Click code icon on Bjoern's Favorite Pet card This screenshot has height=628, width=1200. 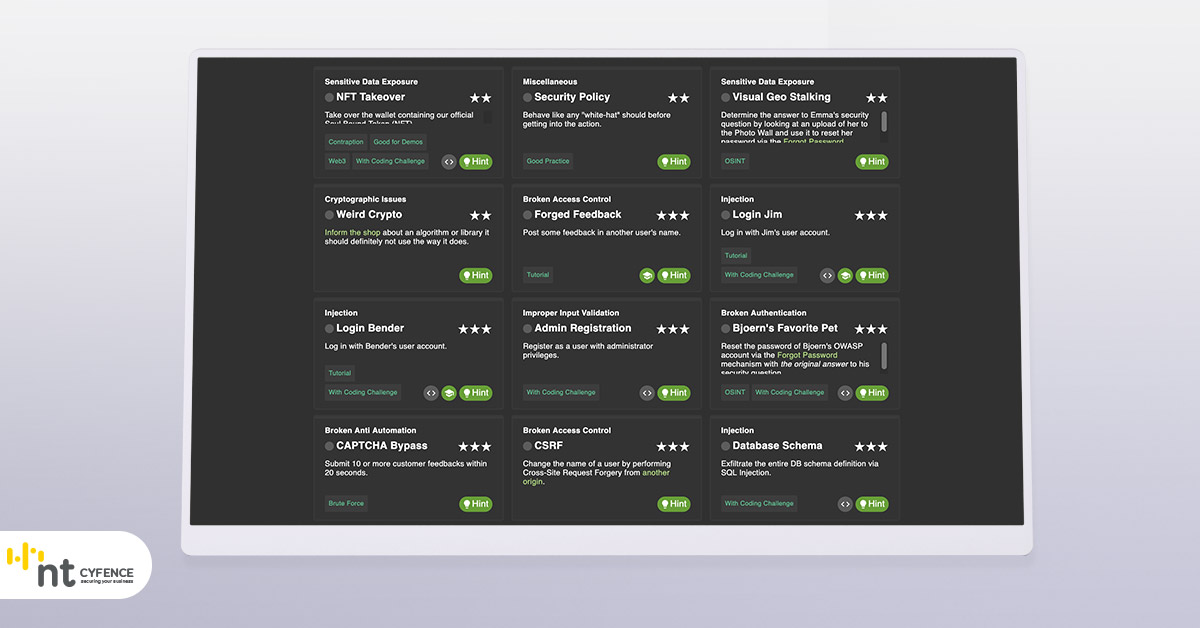coord(845,394)
